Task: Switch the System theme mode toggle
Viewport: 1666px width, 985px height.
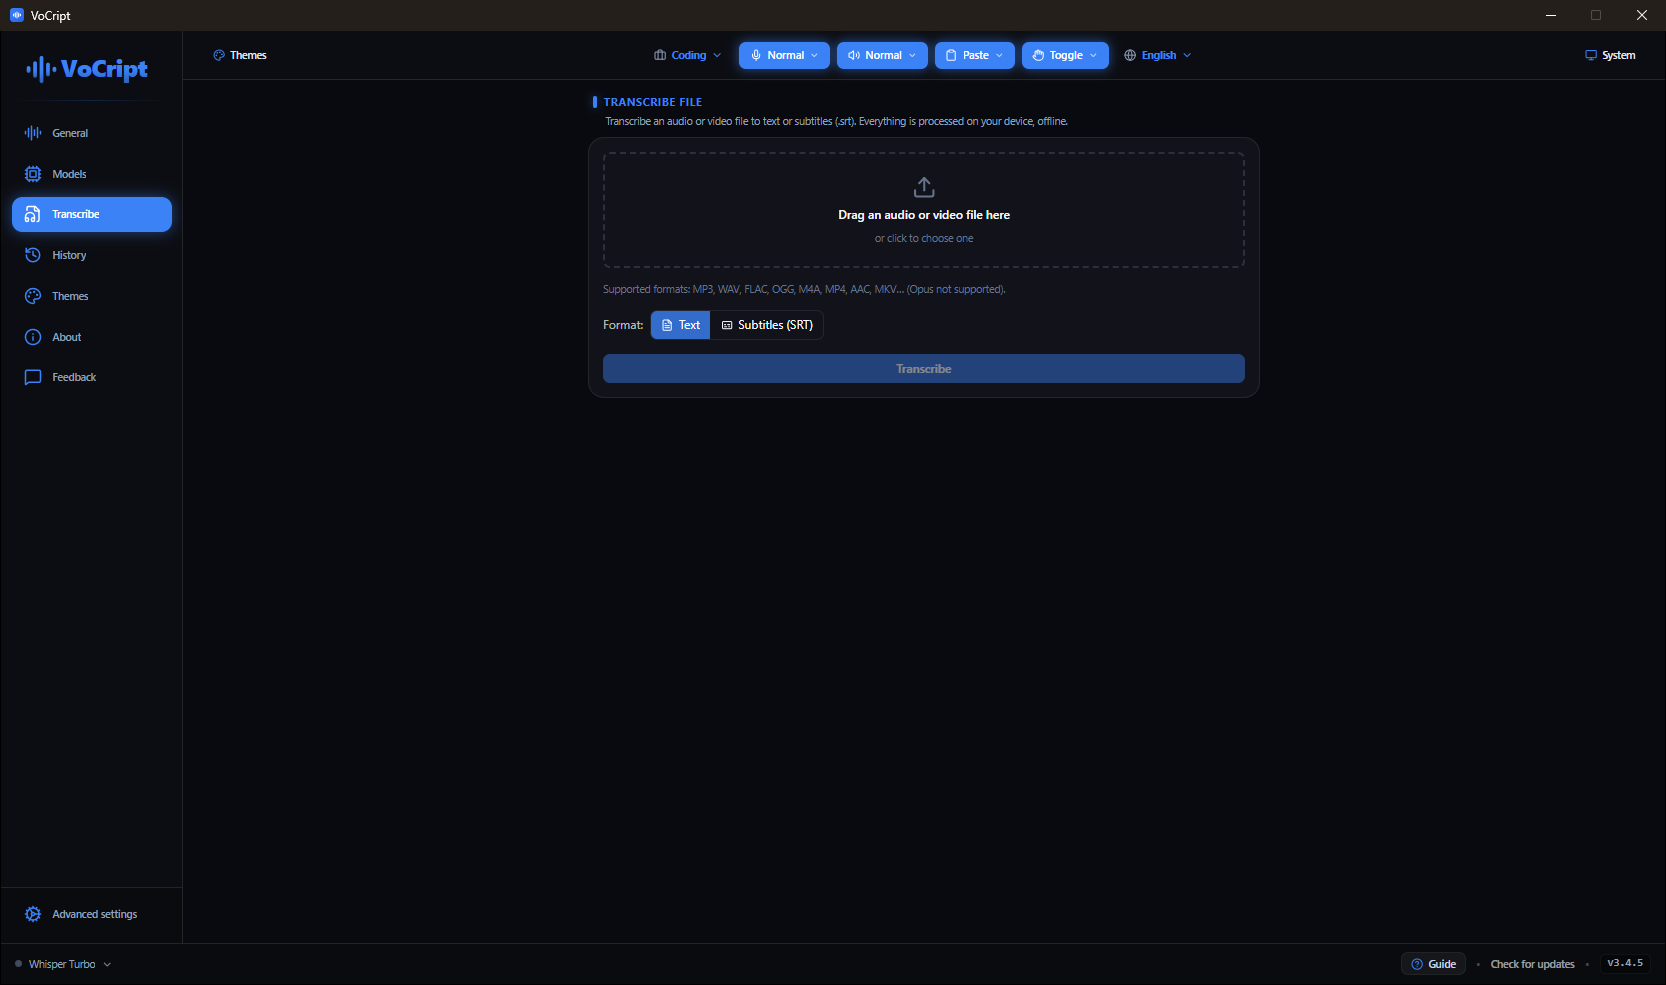Action: [x=1610, y=55]
